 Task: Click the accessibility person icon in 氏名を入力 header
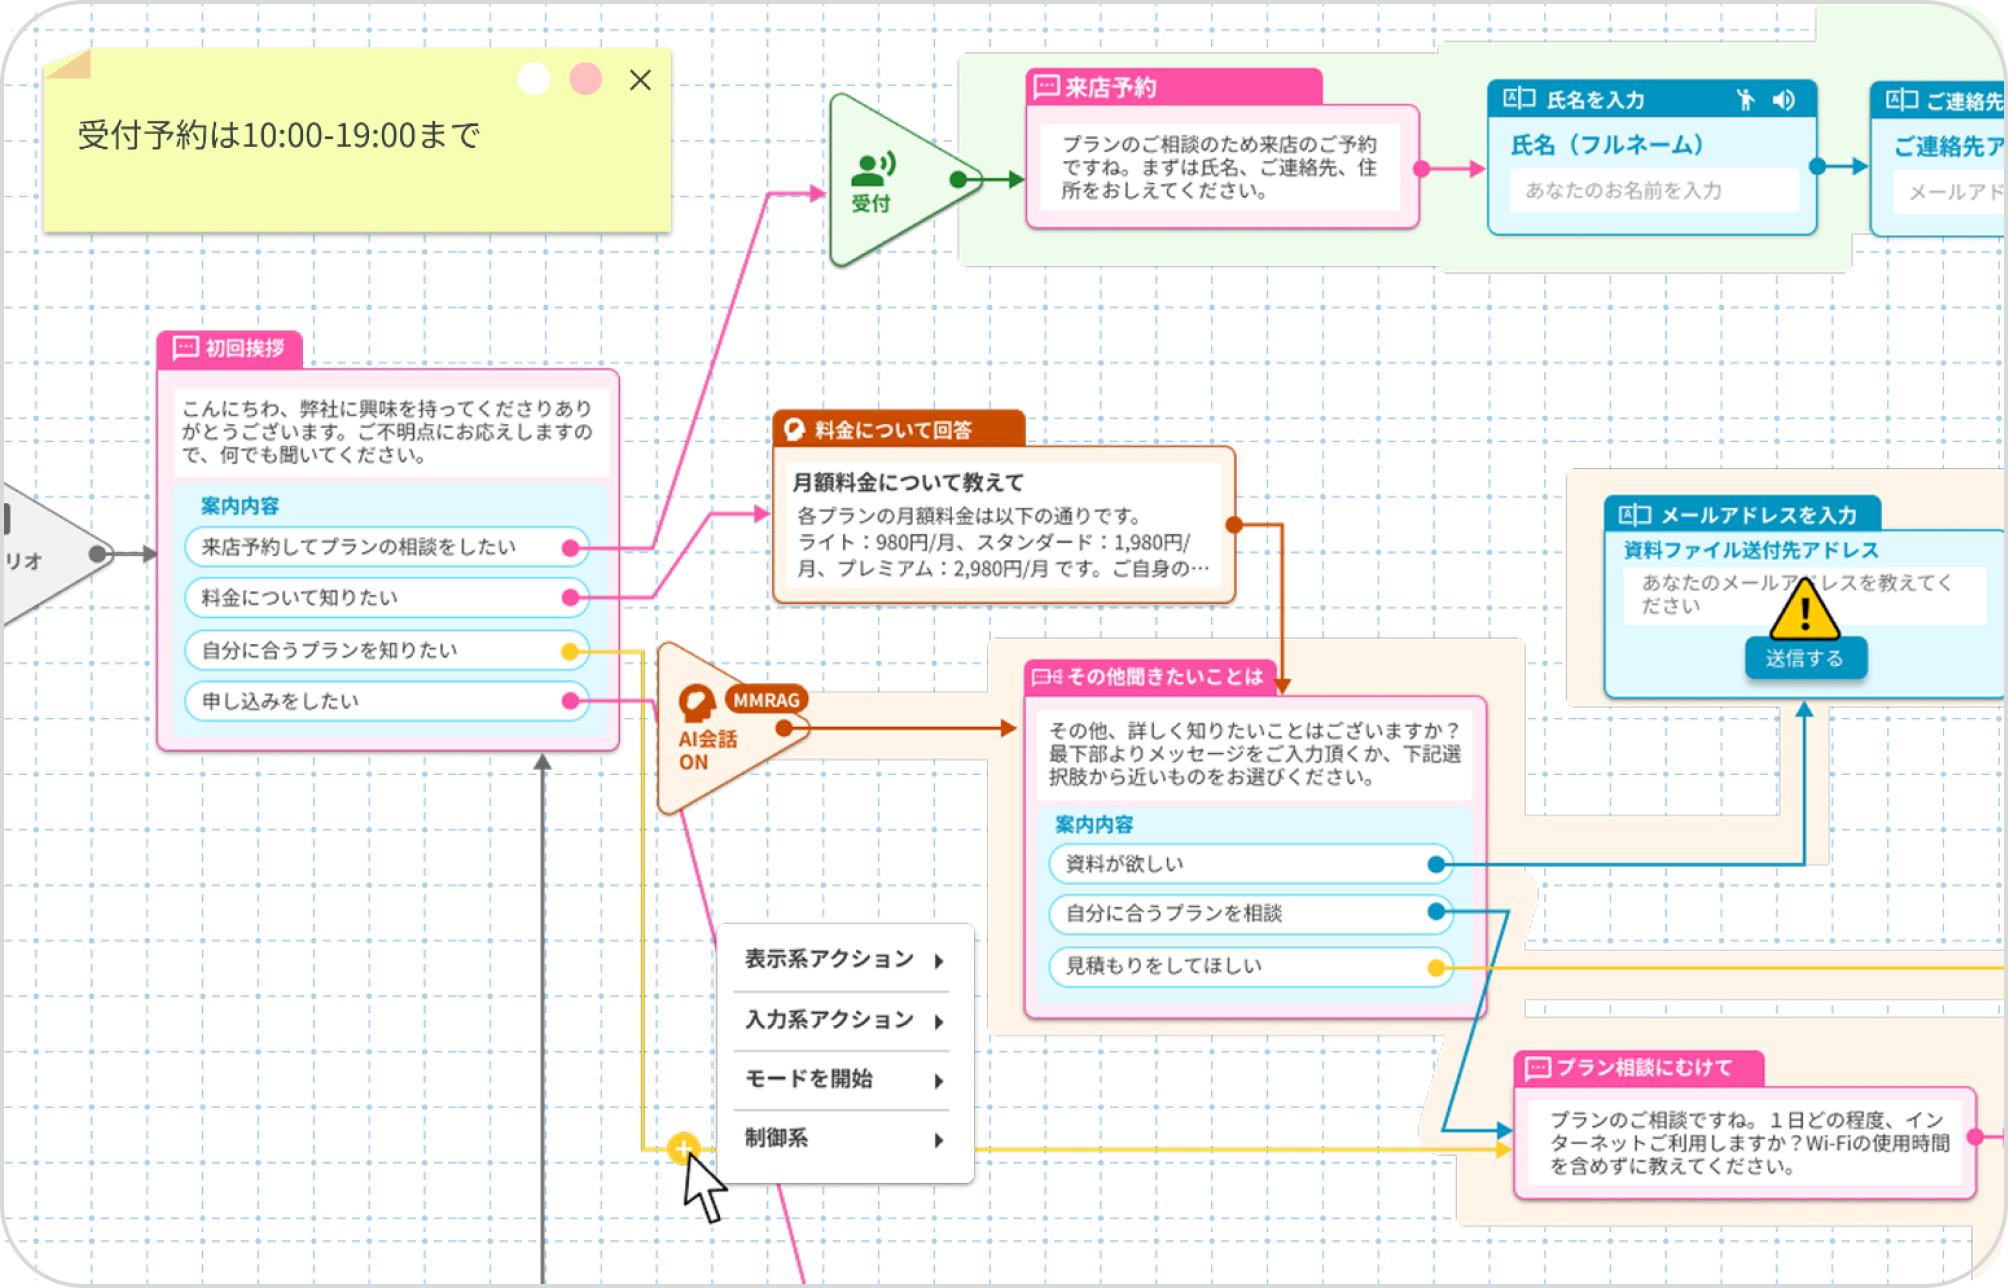(1745, 100)
